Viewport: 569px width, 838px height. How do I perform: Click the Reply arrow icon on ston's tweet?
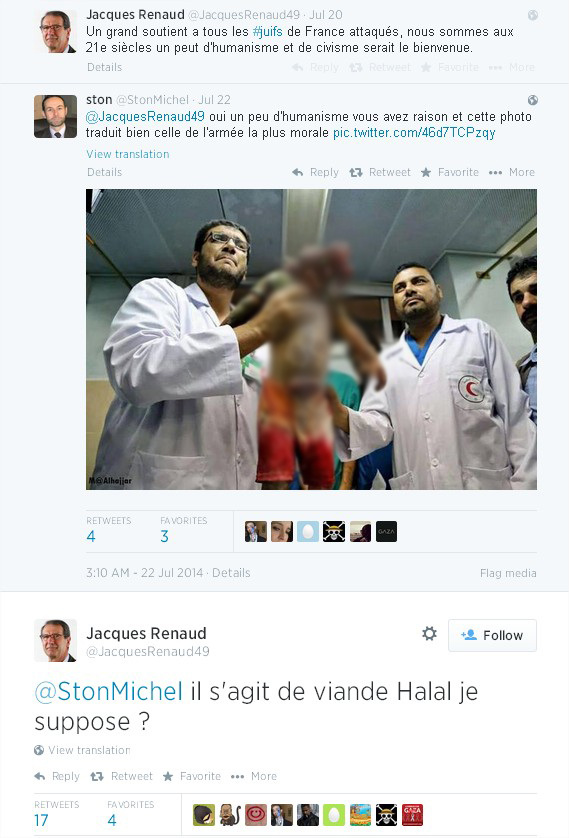click(298, 173)
